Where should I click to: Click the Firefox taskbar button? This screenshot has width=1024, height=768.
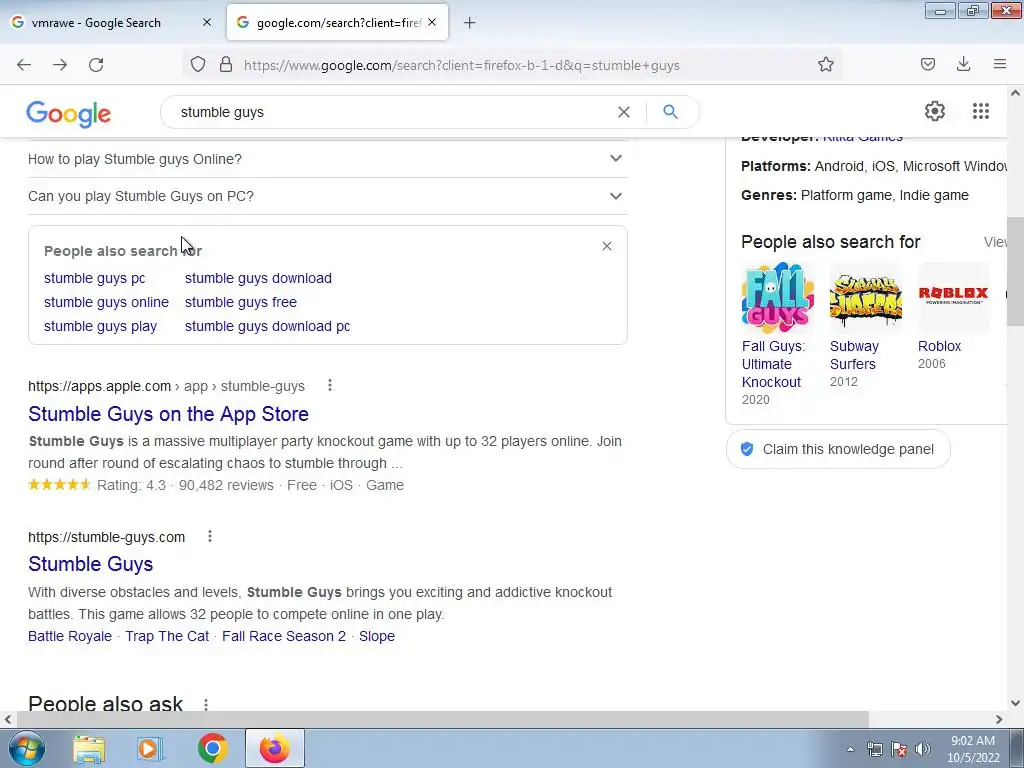click(275, 748)
